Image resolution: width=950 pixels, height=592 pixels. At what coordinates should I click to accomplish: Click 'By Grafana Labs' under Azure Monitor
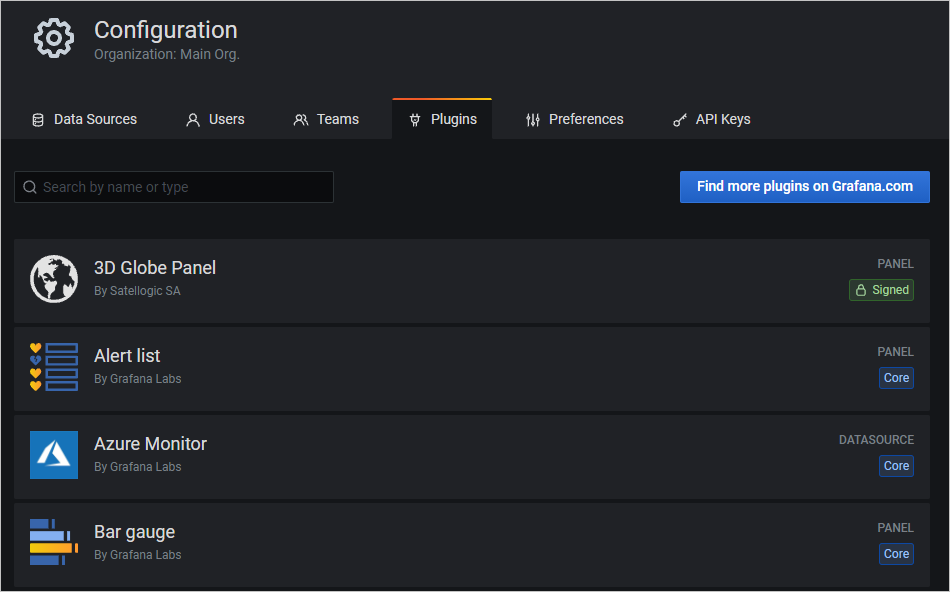138,467
